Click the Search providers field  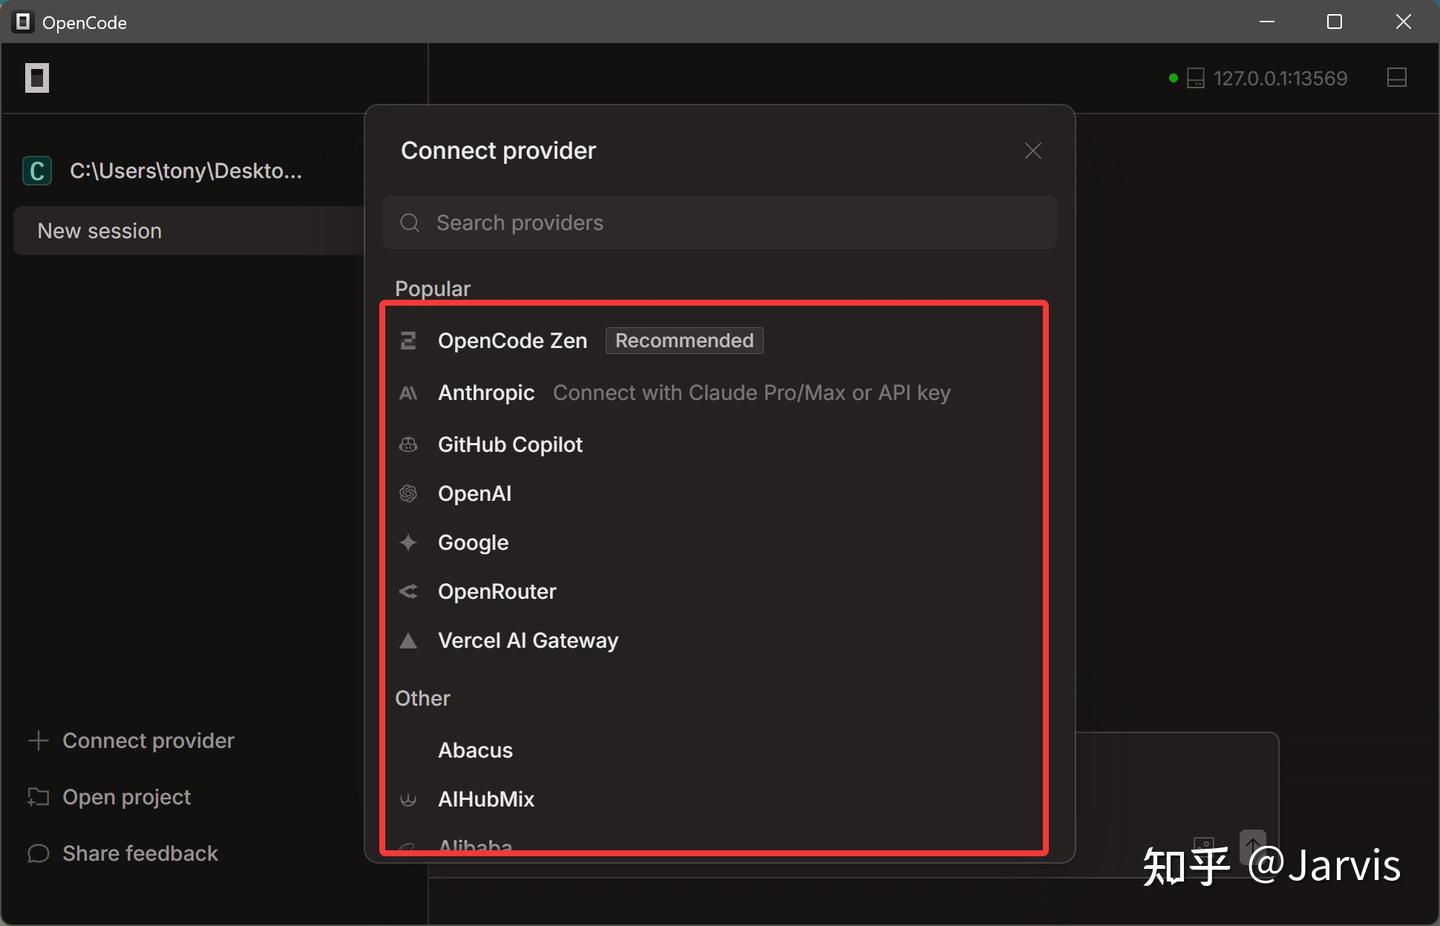720,223
